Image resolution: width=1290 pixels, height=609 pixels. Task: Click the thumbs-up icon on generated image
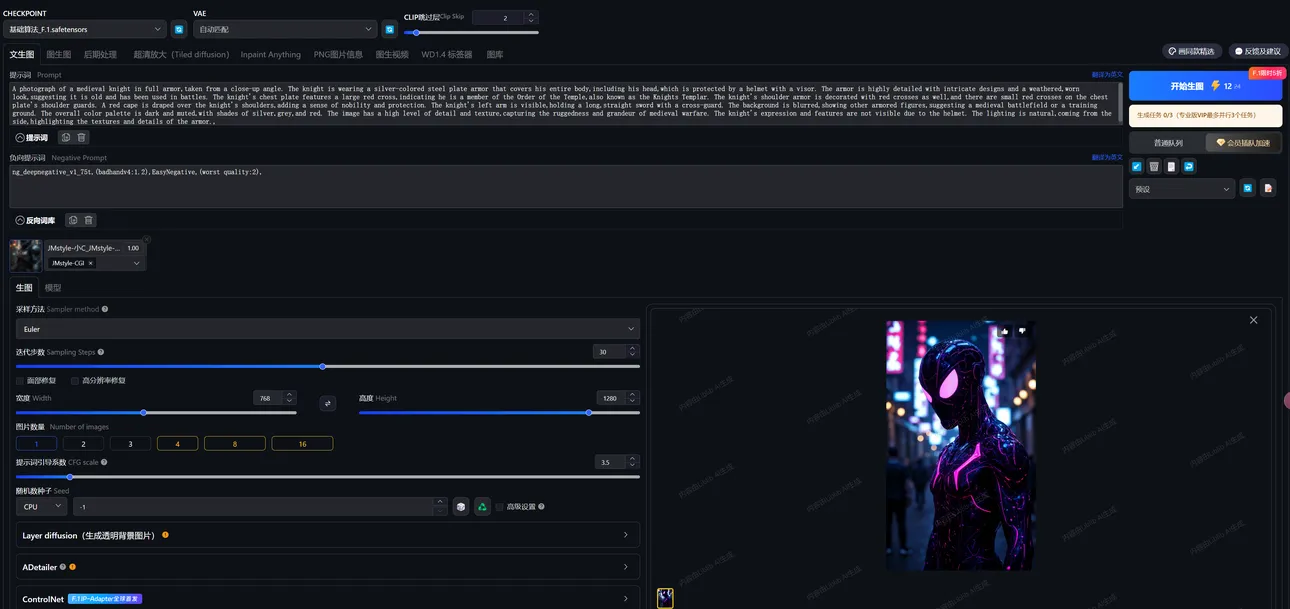click(1004, 331)
